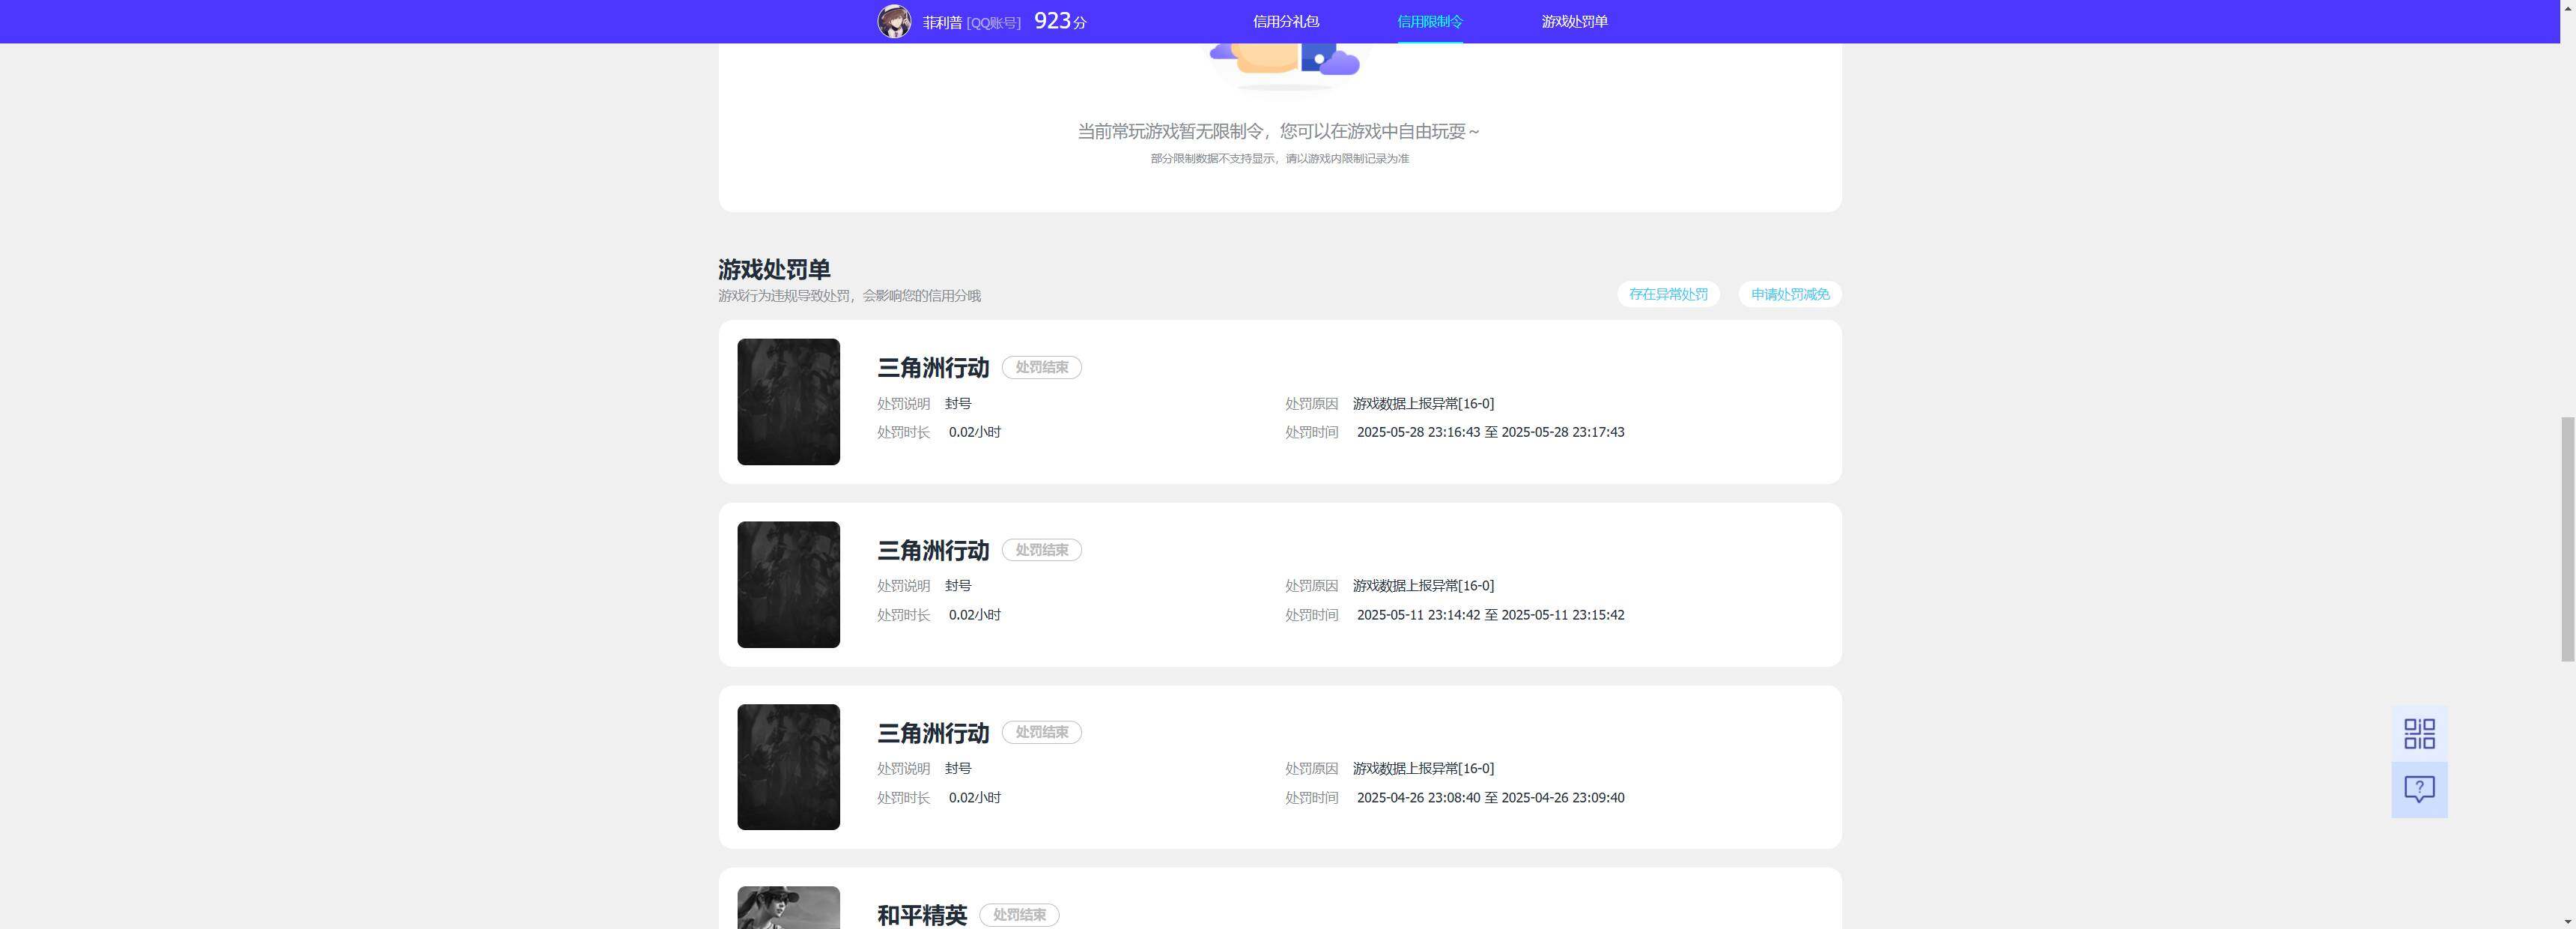Click text 2025-05-28 23:16:43 至 2025-05-28 23:17:43
This screenshot has height=929, width=2576.
coord(1490,432)
